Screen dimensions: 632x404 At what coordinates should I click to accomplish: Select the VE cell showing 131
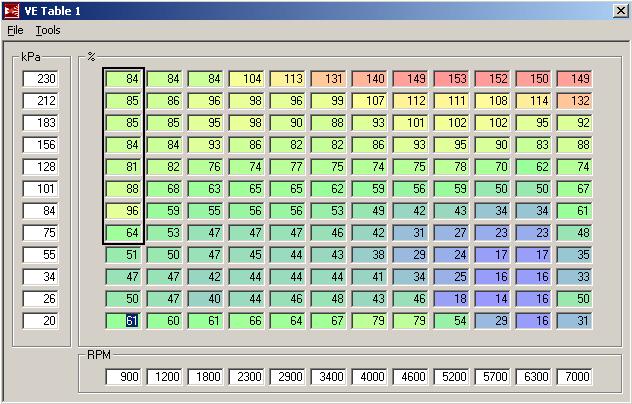(x=329, y=78)
